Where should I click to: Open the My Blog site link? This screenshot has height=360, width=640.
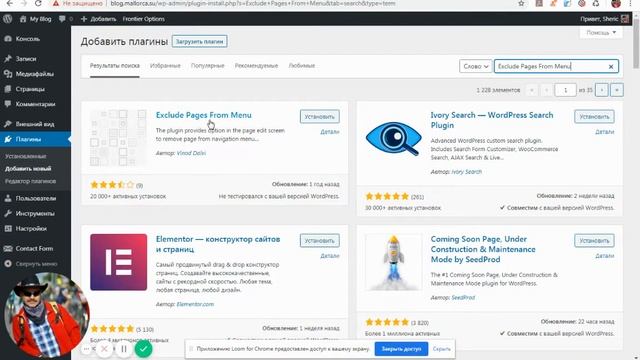[x=35, y=19]
